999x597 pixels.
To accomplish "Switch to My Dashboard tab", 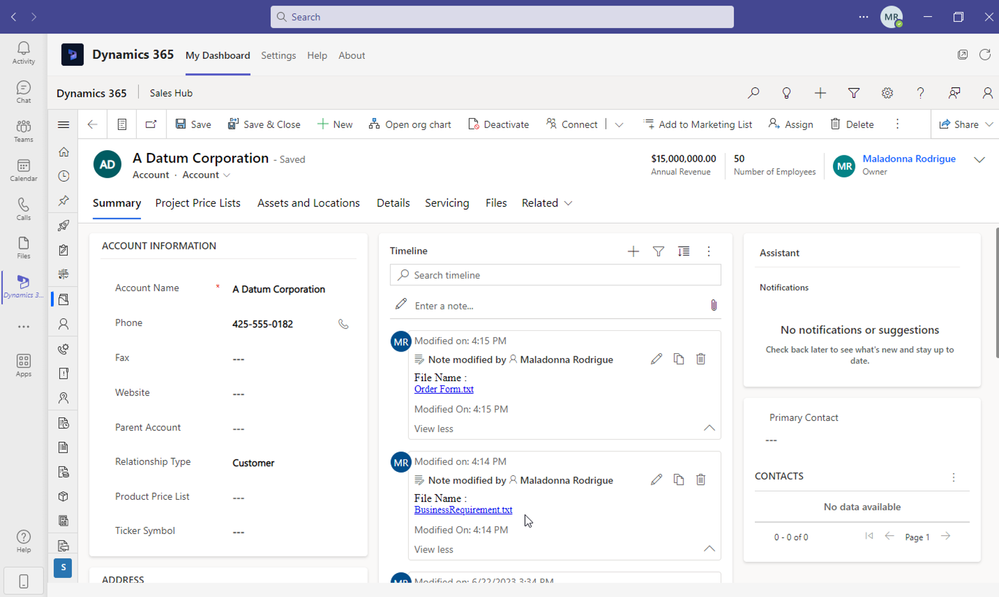I will [217, 55].
